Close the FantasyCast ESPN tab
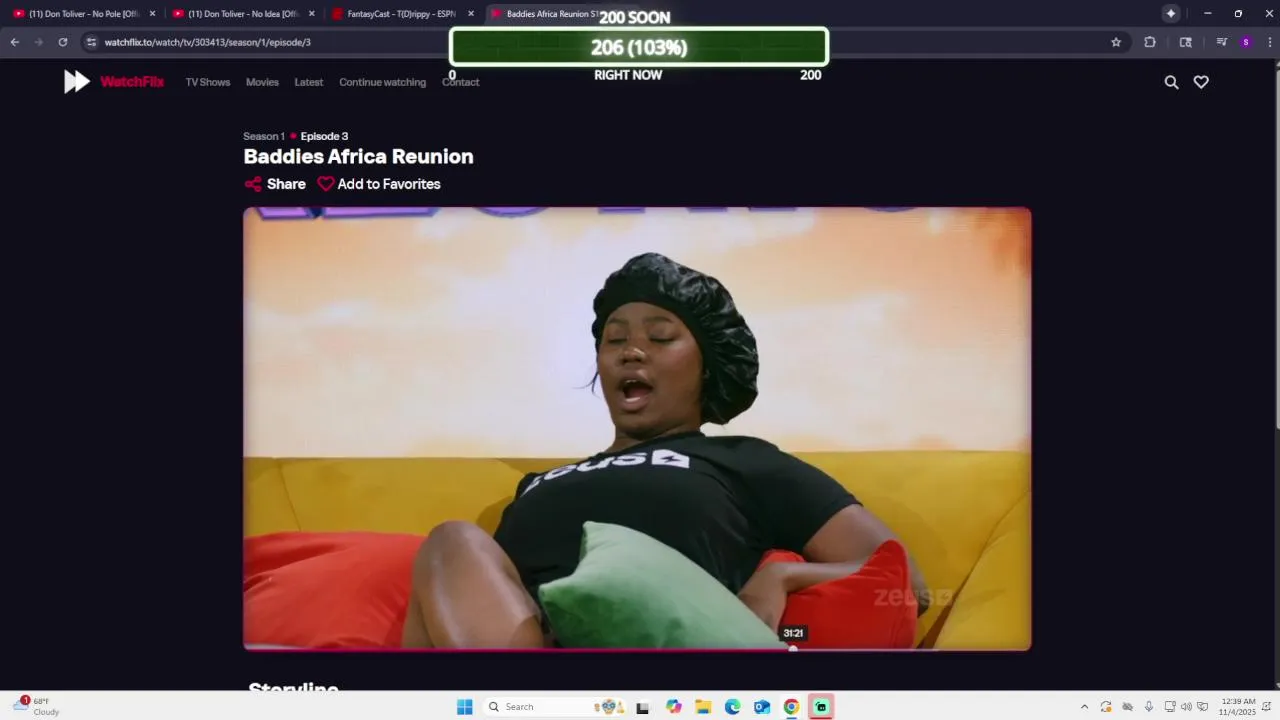The width and height of the screenshot is (1280, 720). 471,14
